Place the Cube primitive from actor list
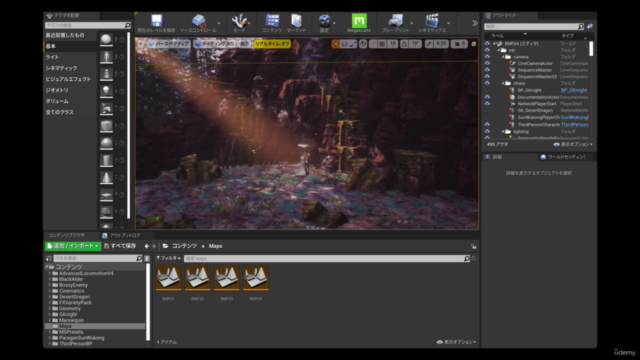This screenshot has width=640, height=360. [106, 126]
